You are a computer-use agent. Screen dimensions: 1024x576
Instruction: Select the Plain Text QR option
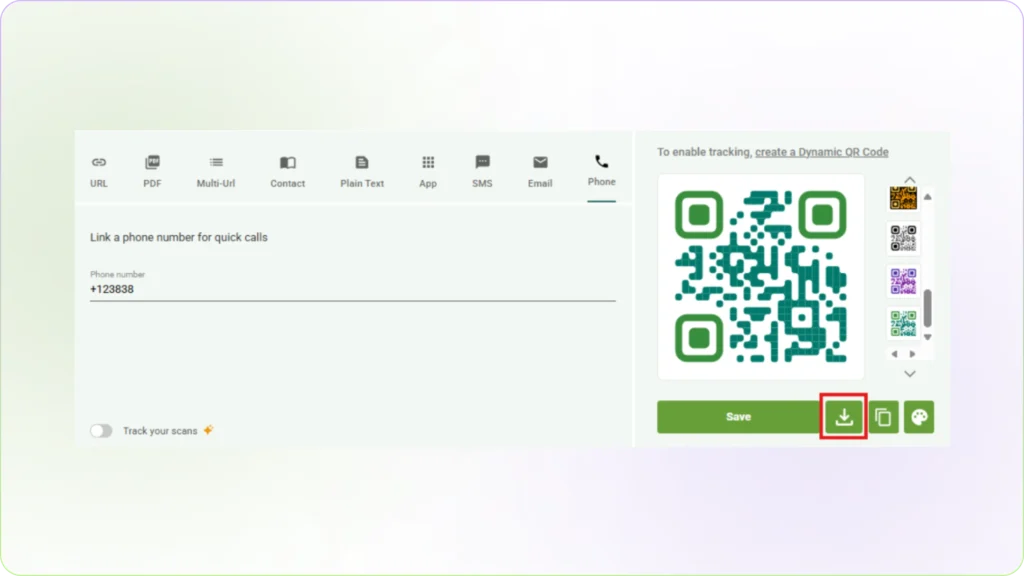pyautogui.click(x=361, y=170)
